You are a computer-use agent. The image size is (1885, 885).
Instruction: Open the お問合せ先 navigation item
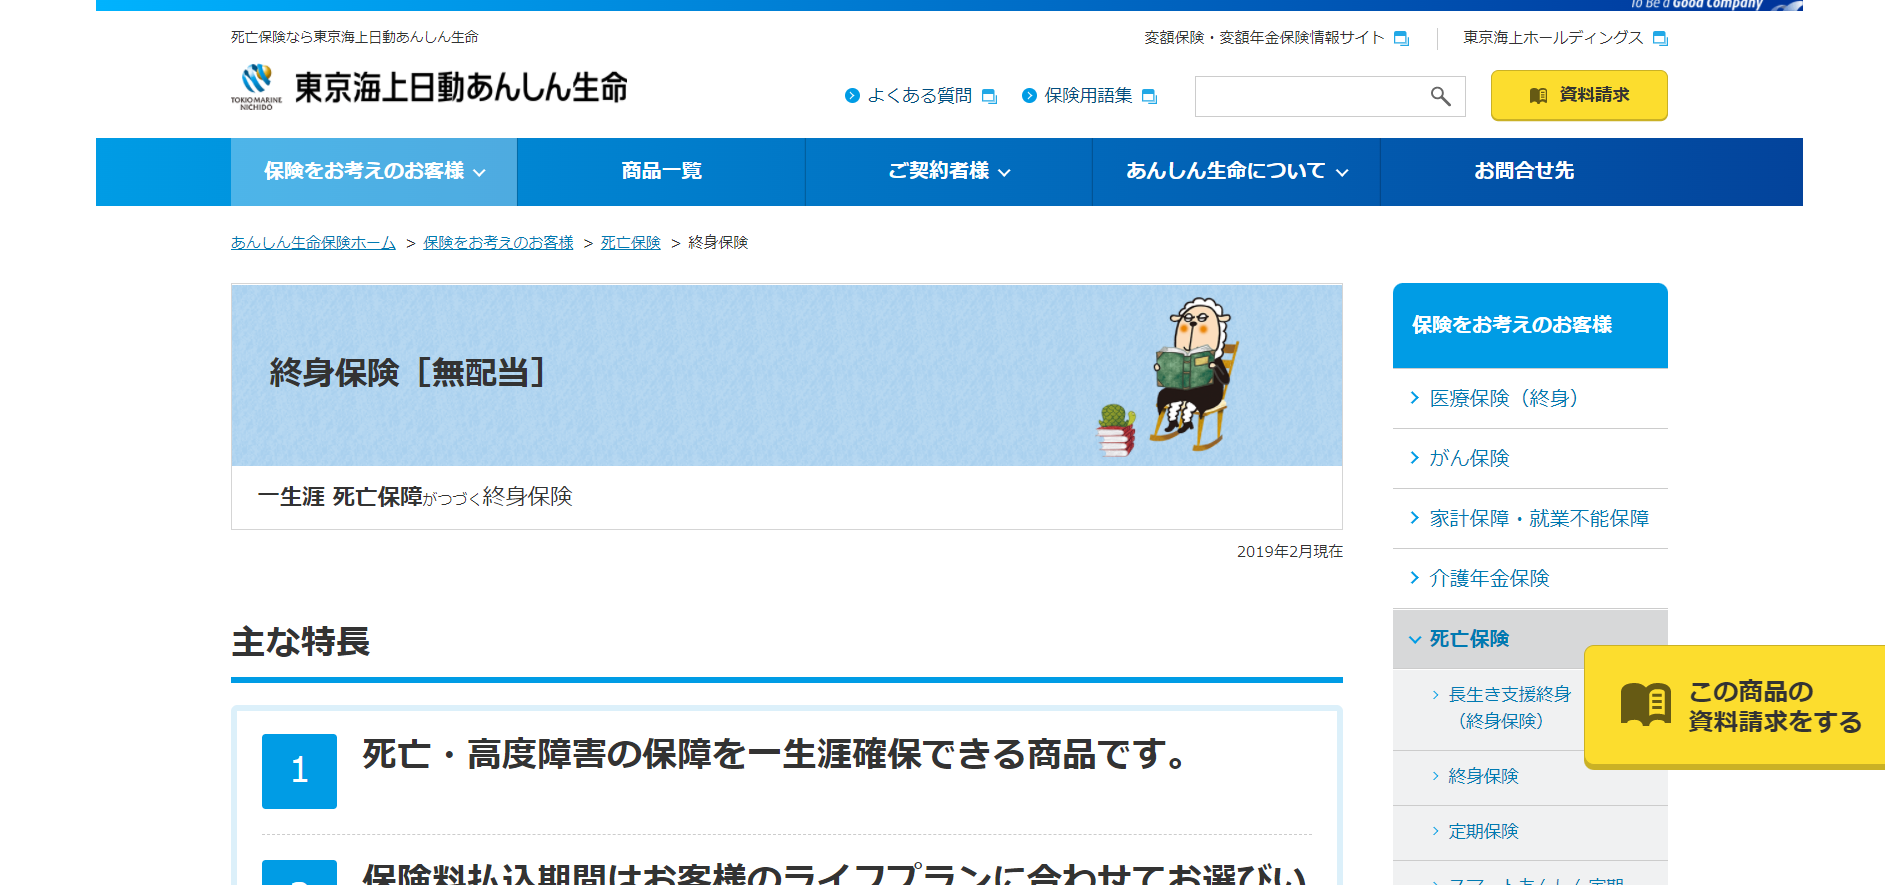[x=1524, y=172]
